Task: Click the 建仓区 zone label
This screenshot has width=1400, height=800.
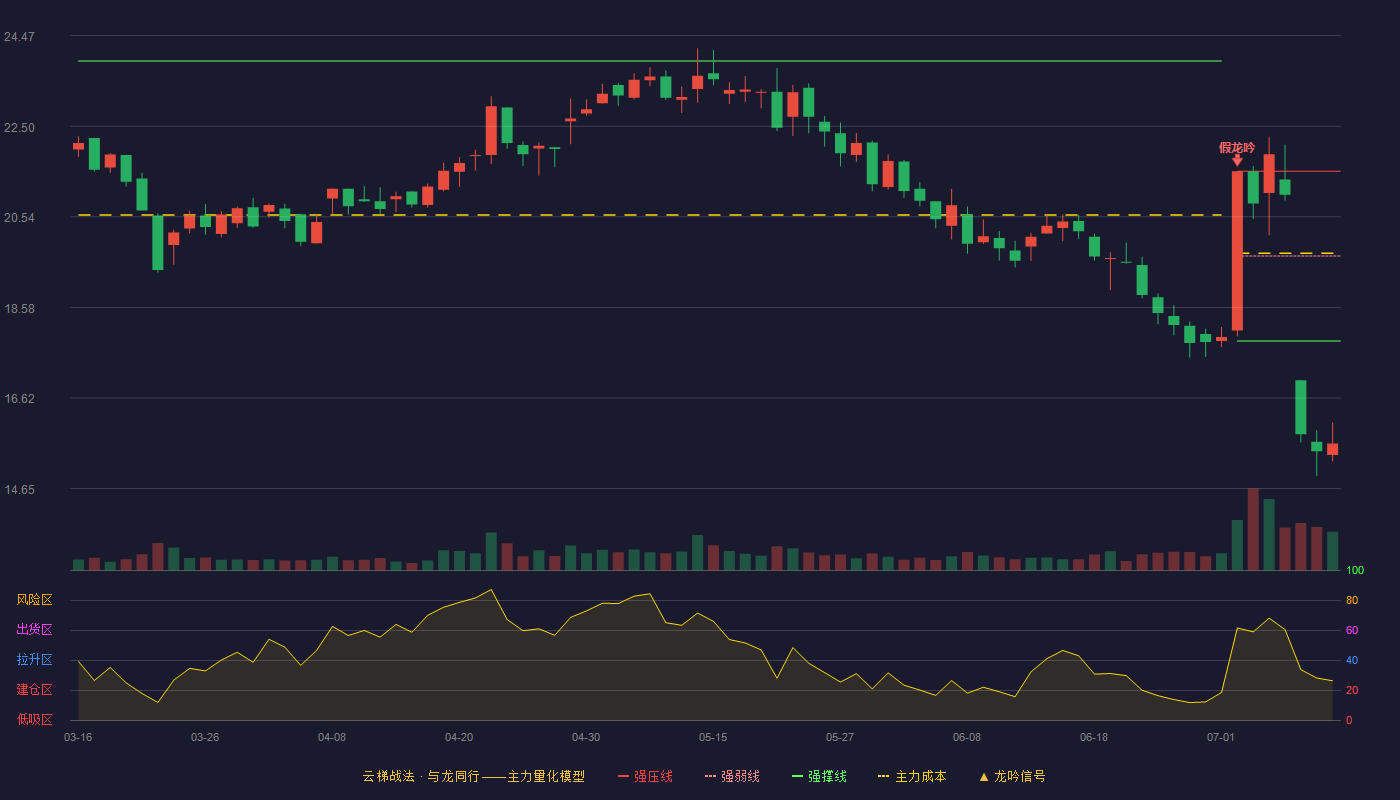Action: point(34,690)
